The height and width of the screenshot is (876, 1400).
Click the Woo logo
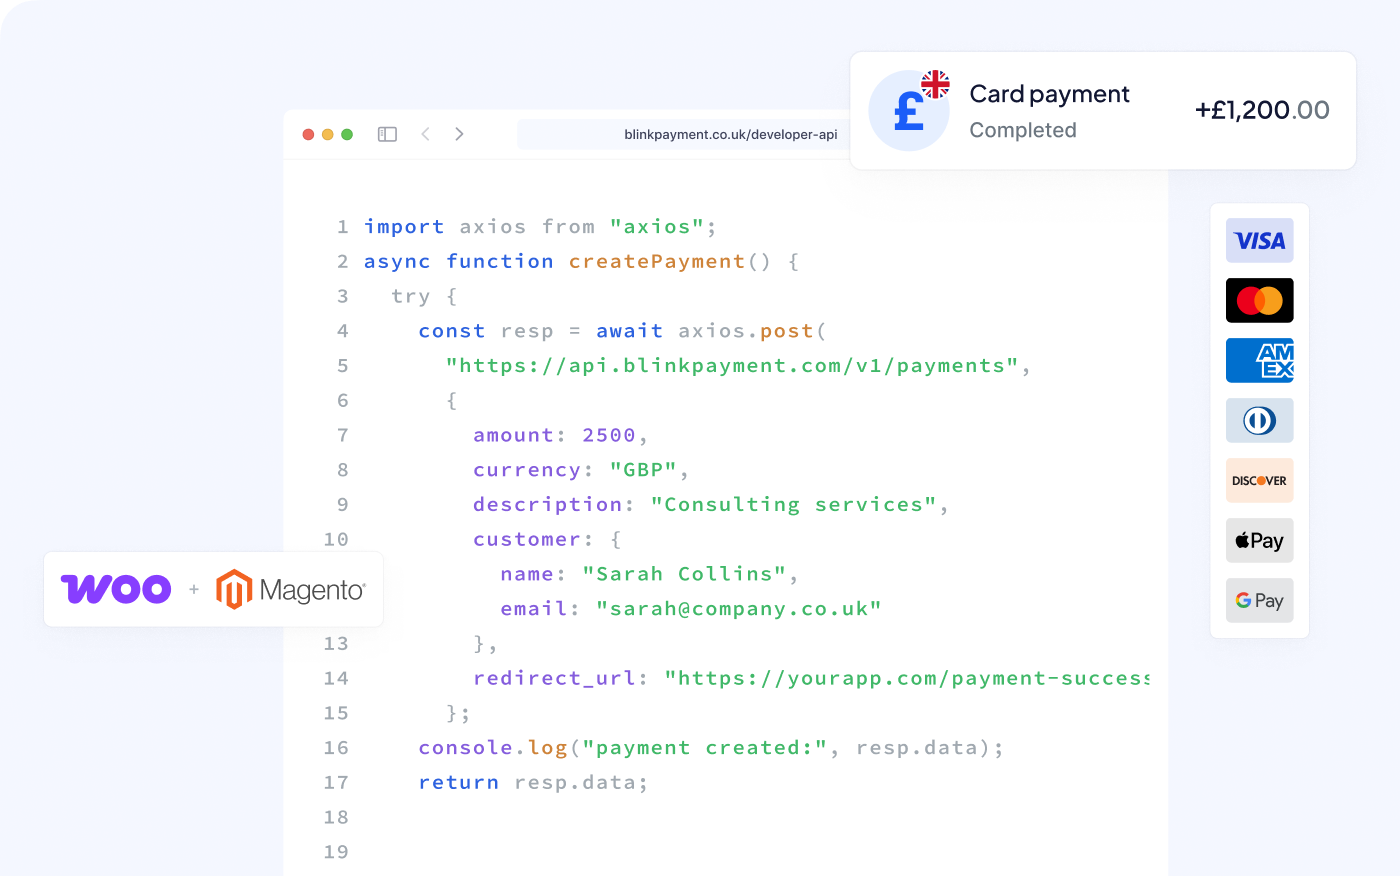116,589
